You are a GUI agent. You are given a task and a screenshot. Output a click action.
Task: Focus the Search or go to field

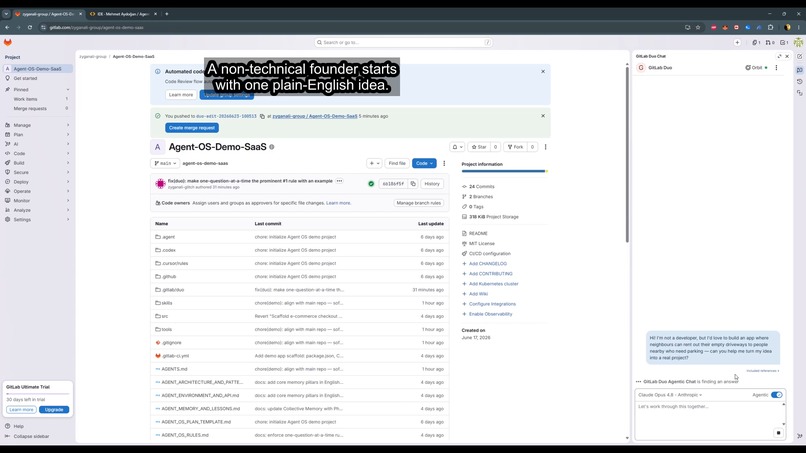pos(404,43)
